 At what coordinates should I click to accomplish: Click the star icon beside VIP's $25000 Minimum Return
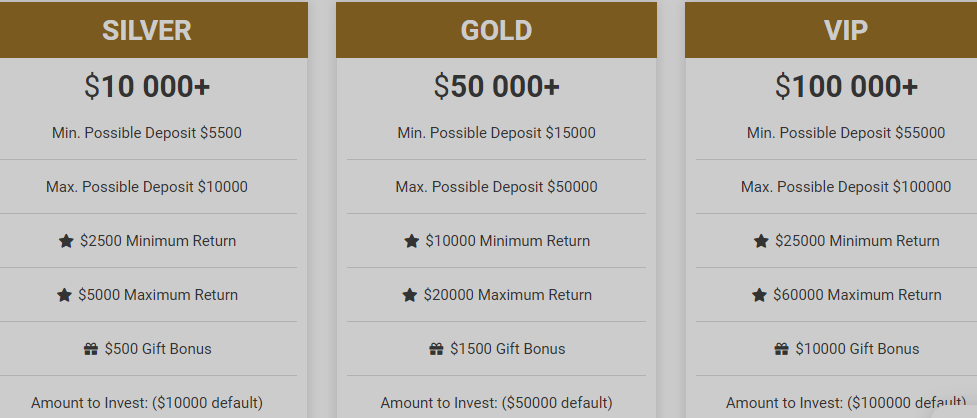(x=761, y=241)
